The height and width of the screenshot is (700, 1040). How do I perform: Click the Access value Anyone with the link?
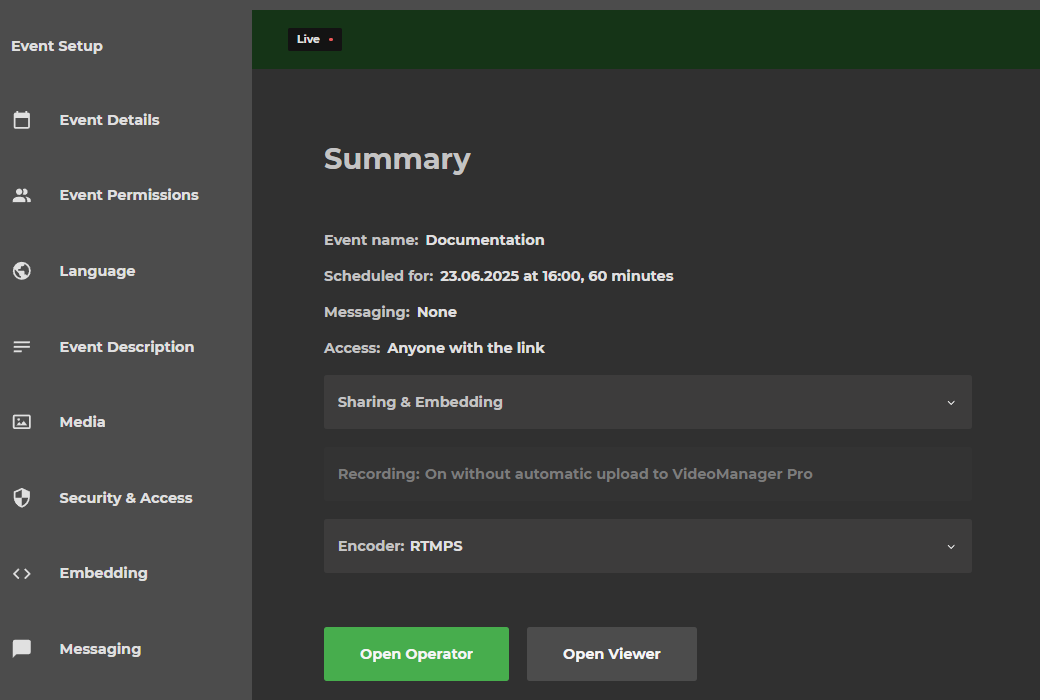[466, 348]
